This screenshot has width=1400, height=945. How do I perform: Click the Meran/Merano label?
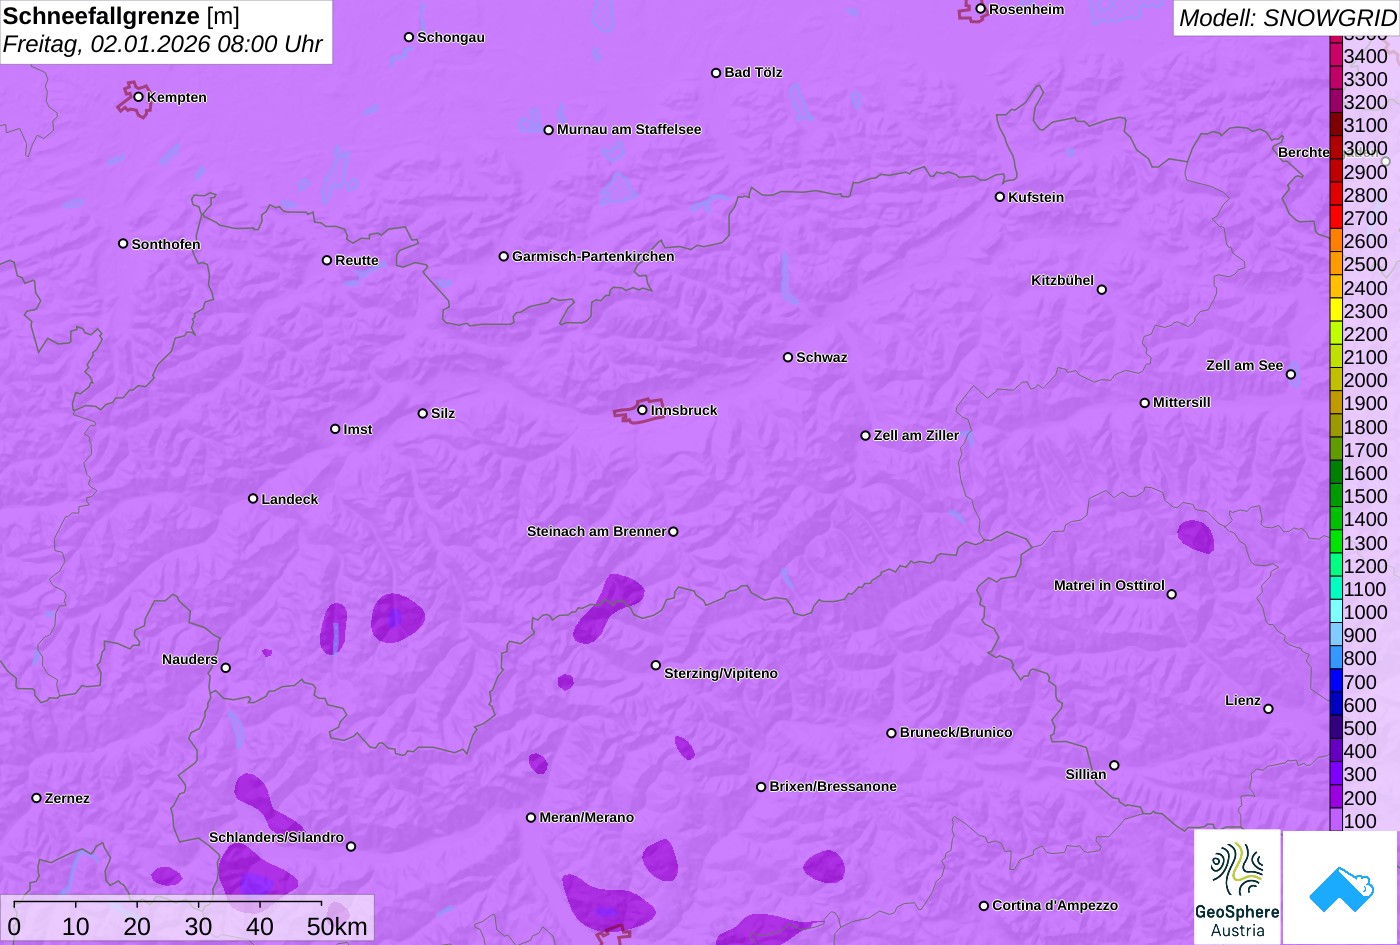(x=587, y=817)
